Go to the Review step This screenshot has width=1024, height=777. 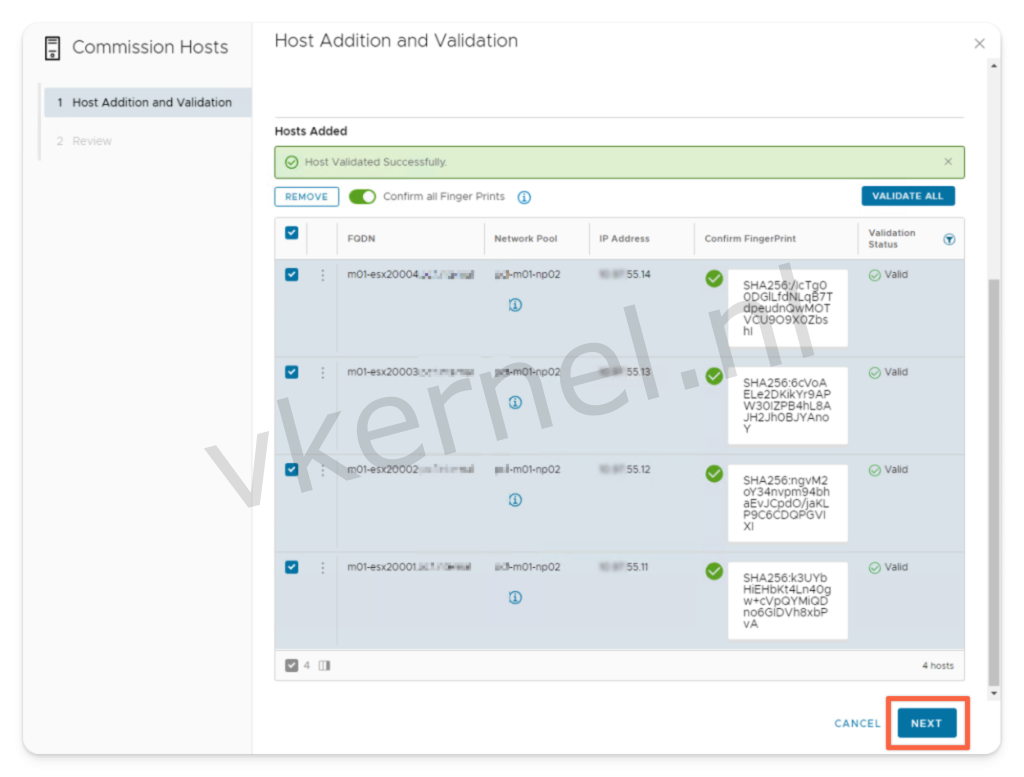point(92,141)
